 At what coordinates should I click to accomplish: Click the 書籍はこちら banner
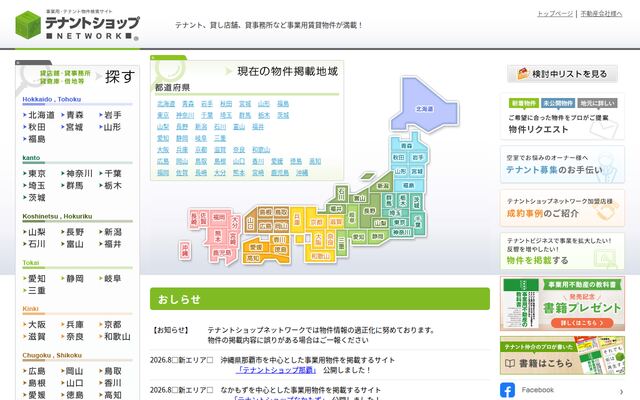pyautogui.click(x=562, y=355)
